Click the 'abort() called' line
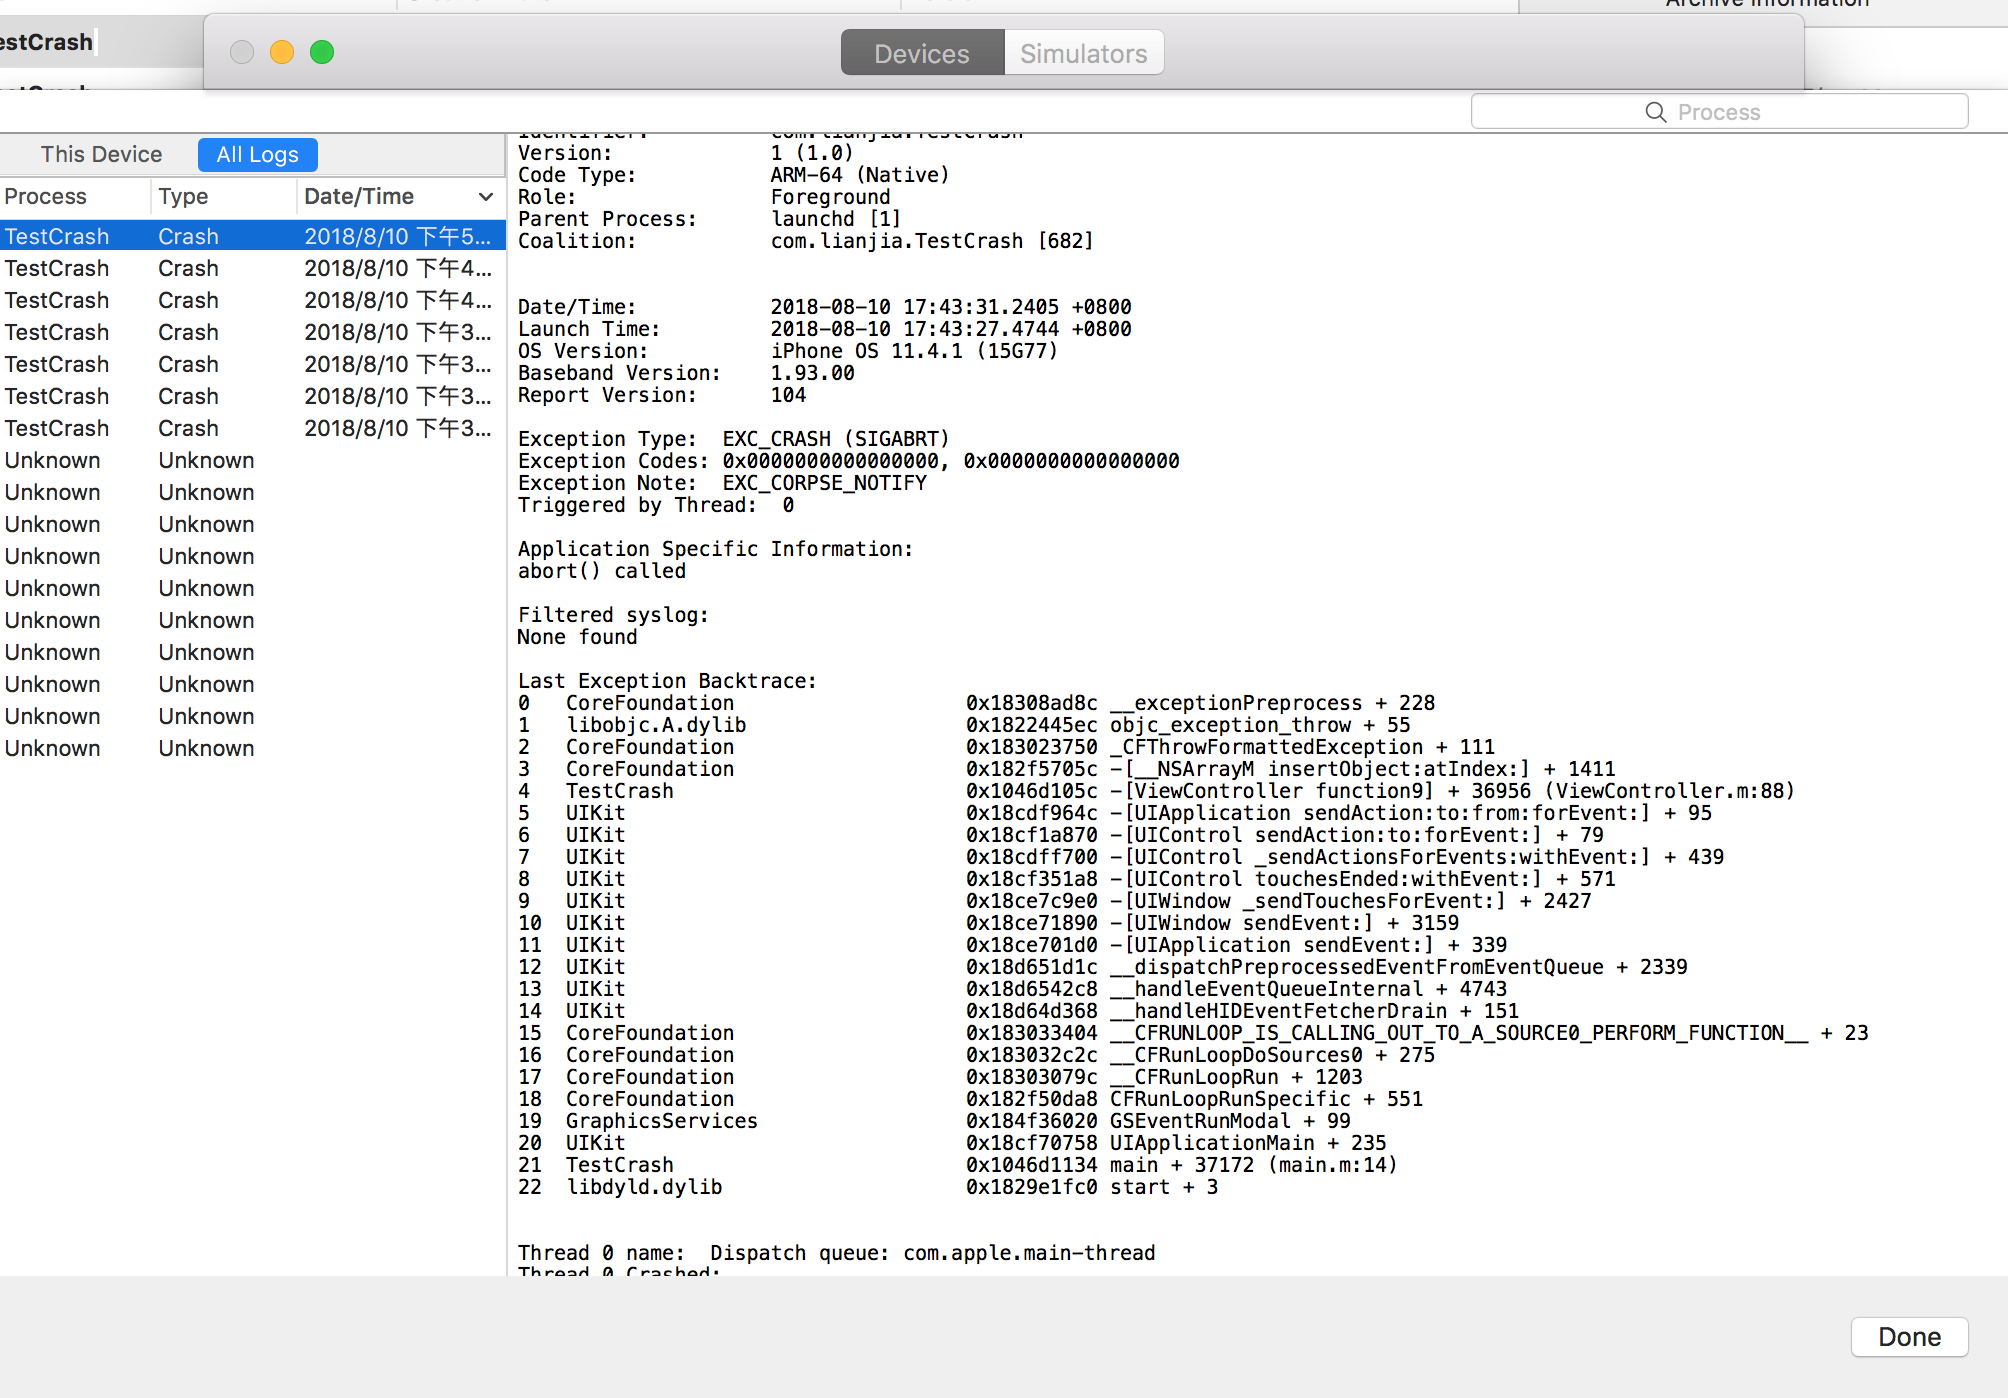2008x1398 pixels. (x=601, y=571)
